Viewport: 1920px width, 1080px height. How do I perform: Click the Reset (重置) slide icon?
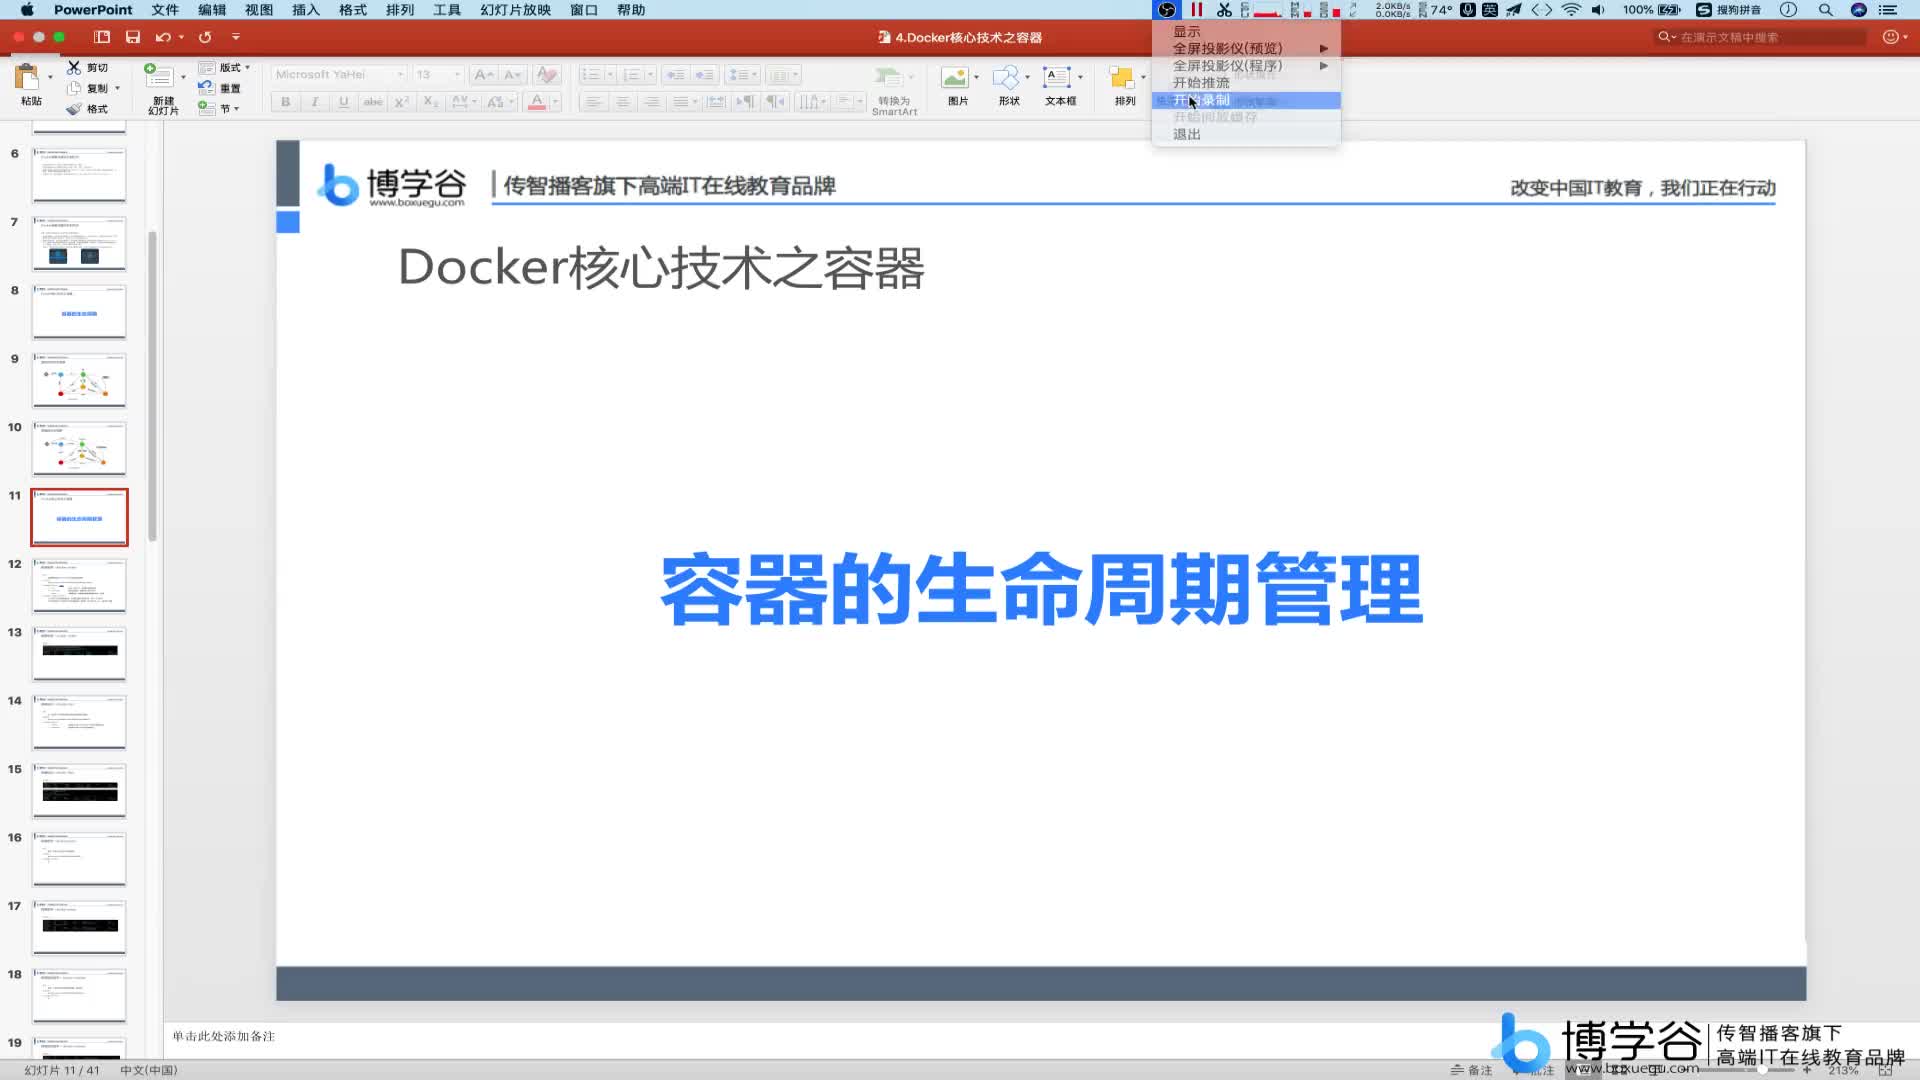pyautogui.click(x=206, y=88)
